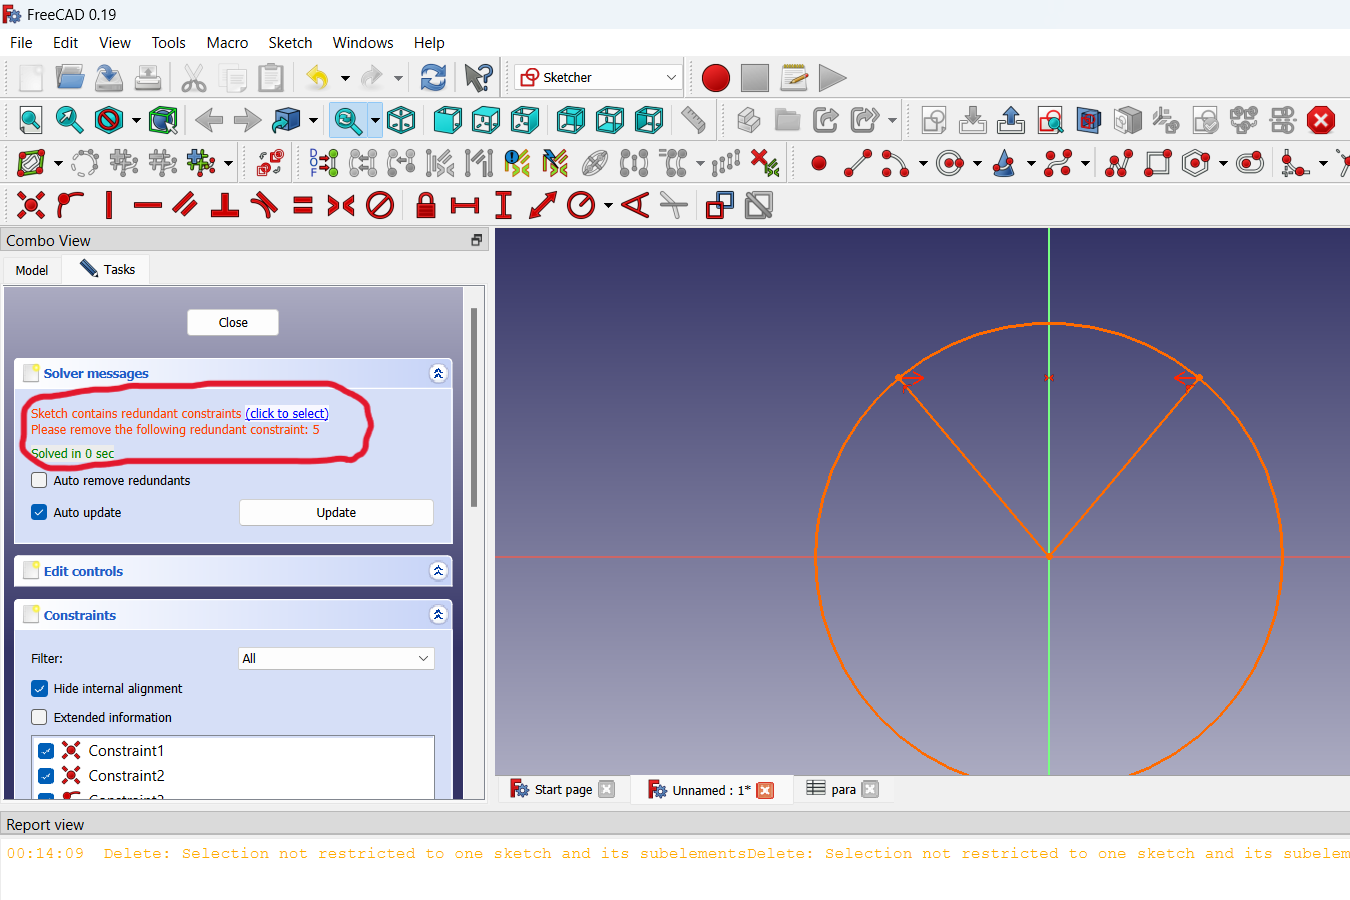
Task: Choose the tangent constraint tool
Action: [264, 205]
